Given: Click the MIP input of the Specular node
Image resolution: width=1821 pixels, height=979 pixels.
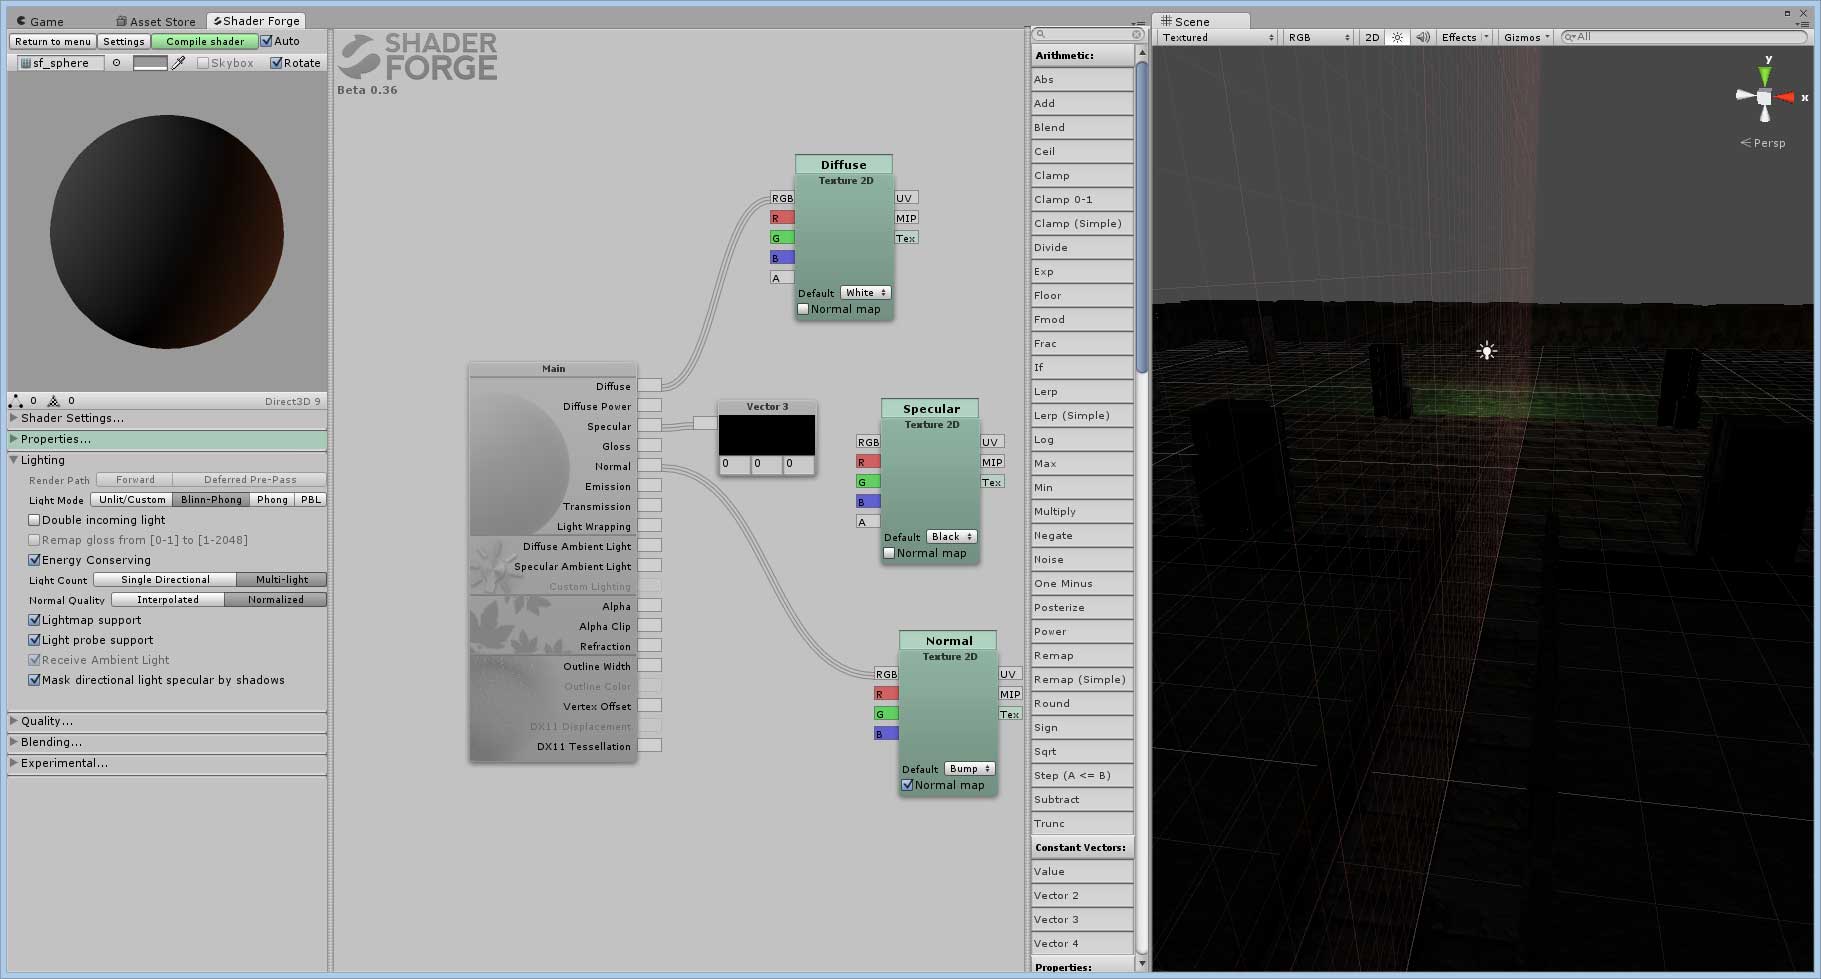Looking at the screenshot, I should (991, 462).
